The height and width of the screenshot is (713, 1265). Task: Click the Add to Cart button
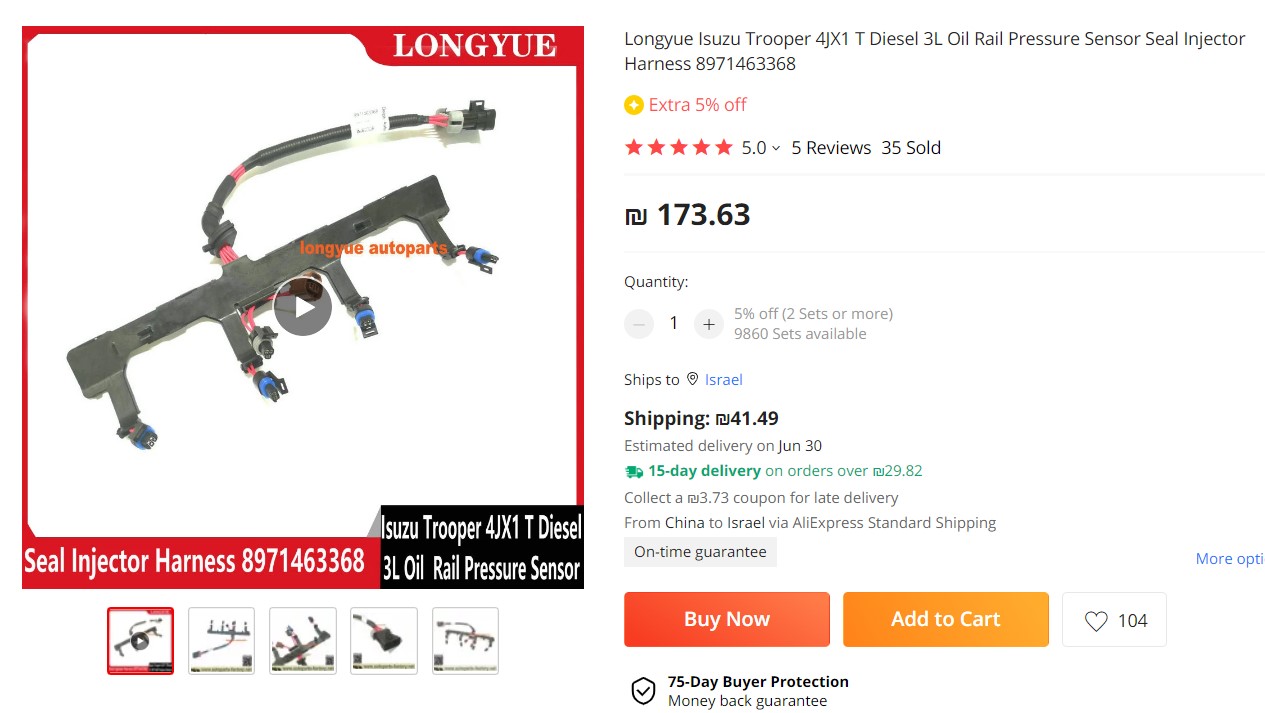click(x=946, y=619)
